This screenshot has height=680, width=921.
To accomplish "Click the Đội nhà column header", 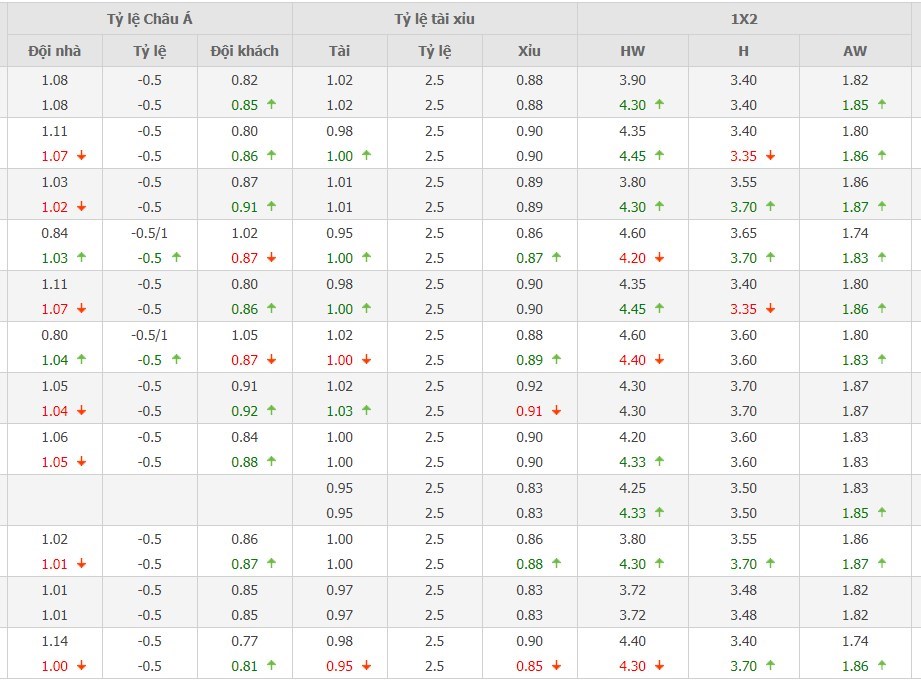I will coord(55,51).
